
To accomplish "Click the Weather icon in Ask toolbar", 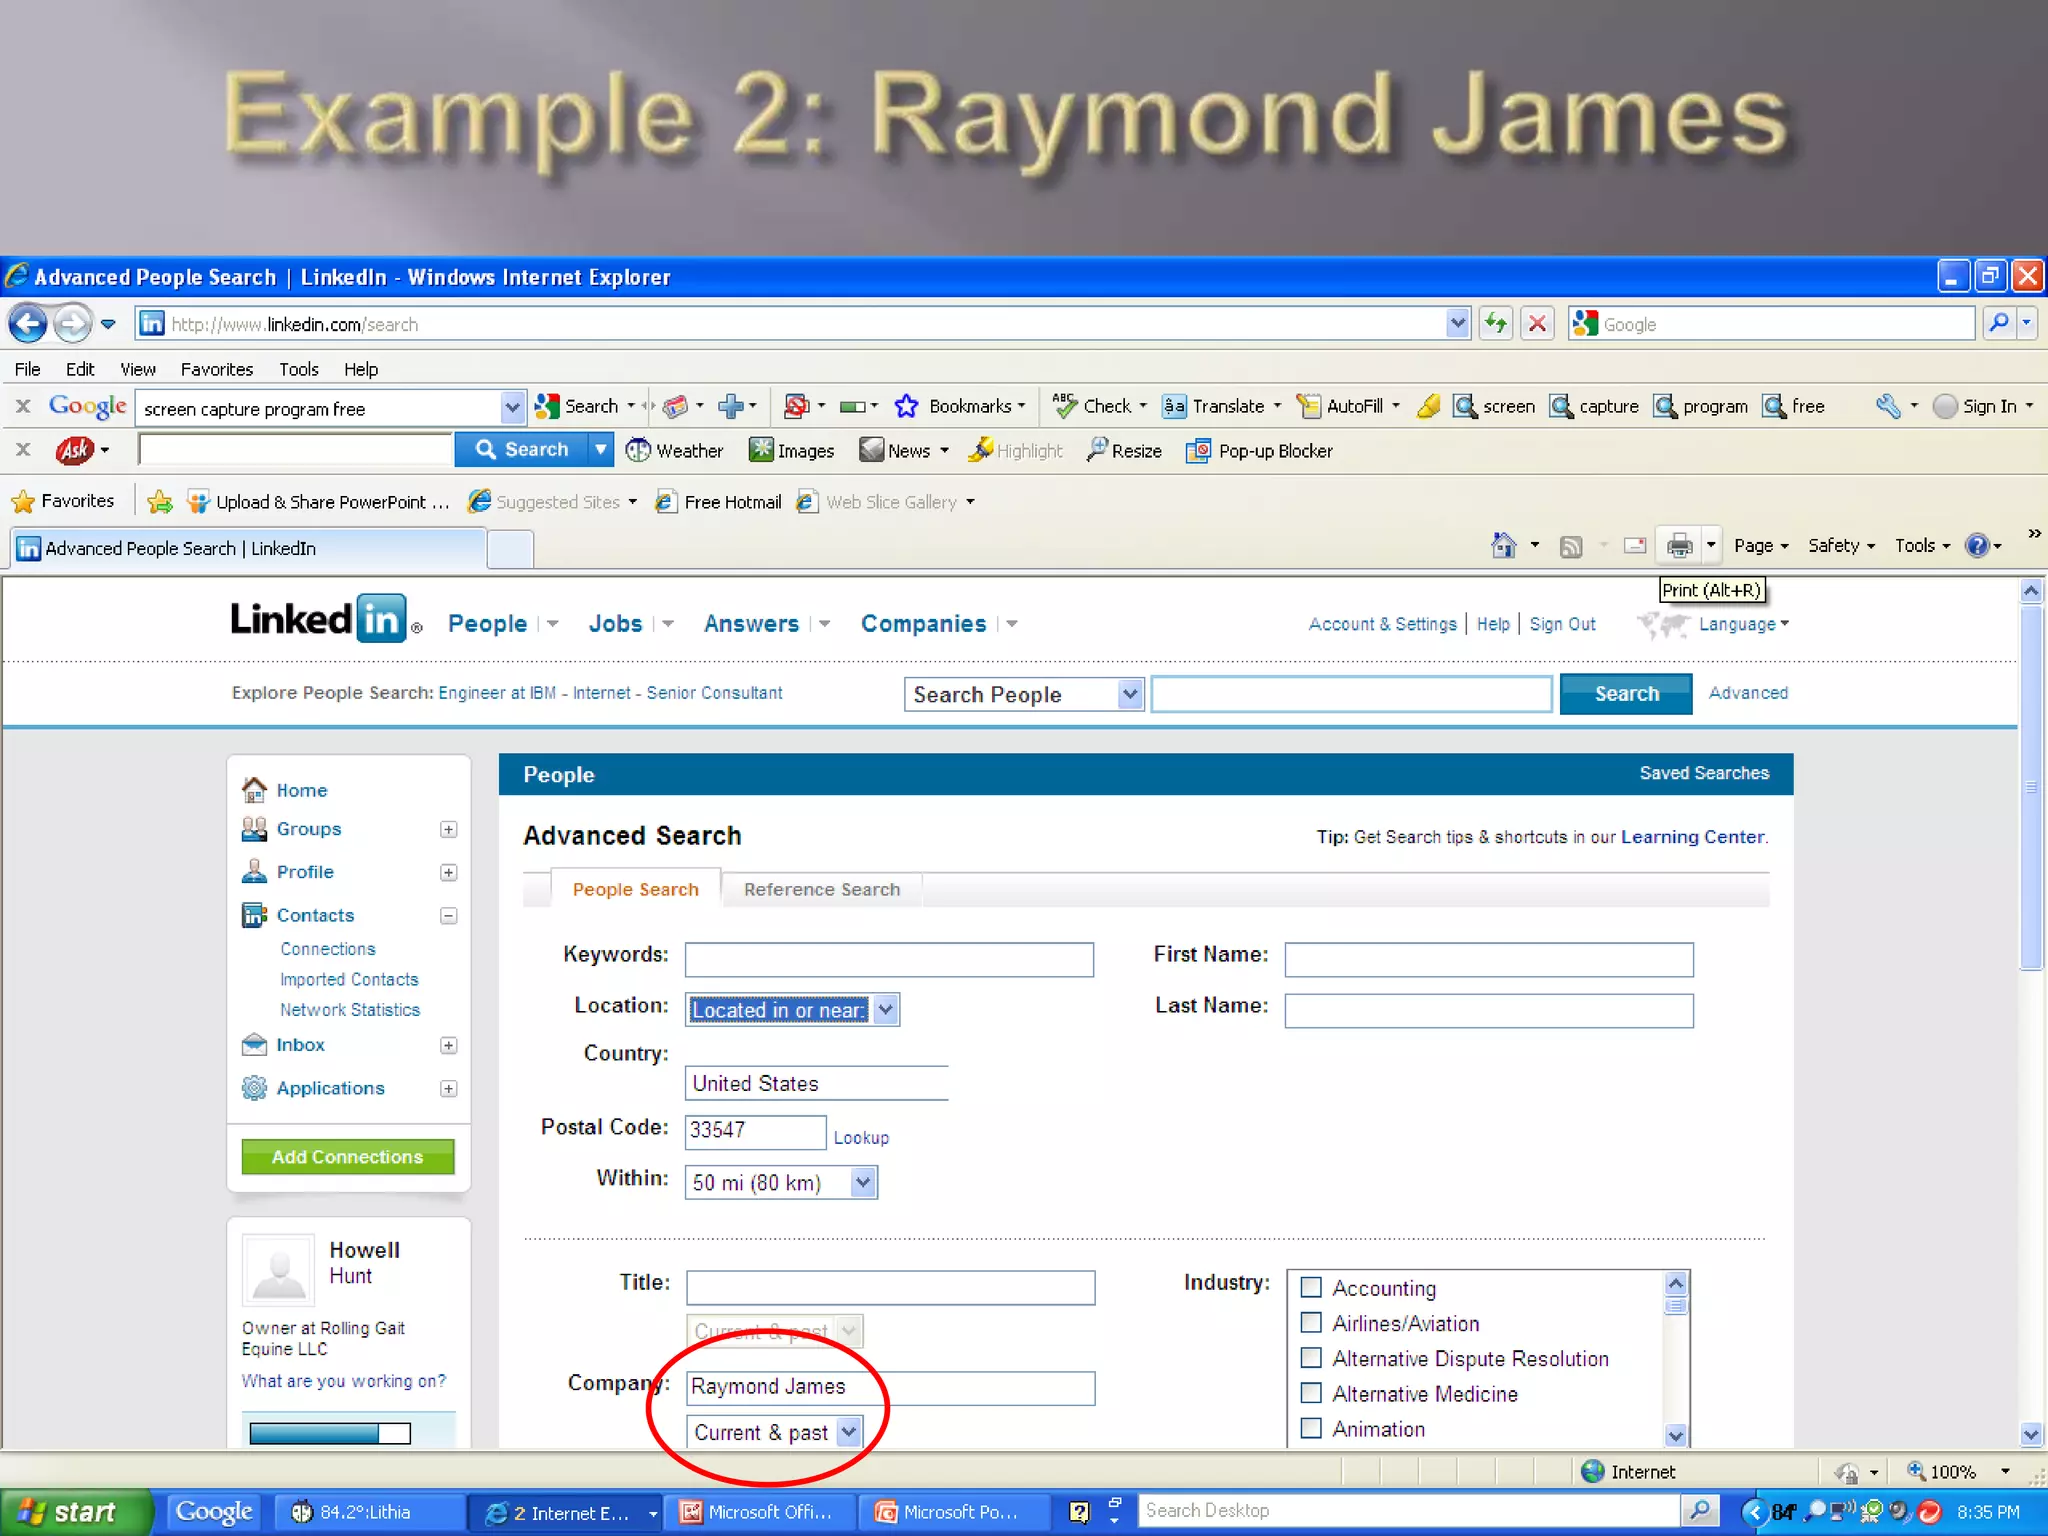I will (638, 451).
